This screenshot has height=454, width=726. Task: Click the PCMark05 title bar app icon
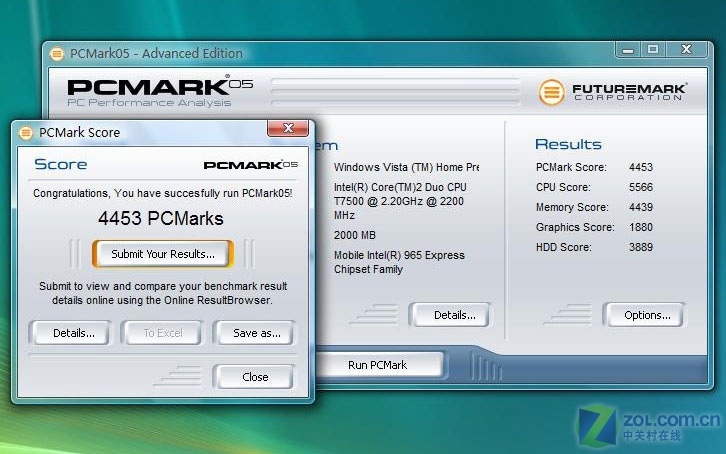(56, 54)
